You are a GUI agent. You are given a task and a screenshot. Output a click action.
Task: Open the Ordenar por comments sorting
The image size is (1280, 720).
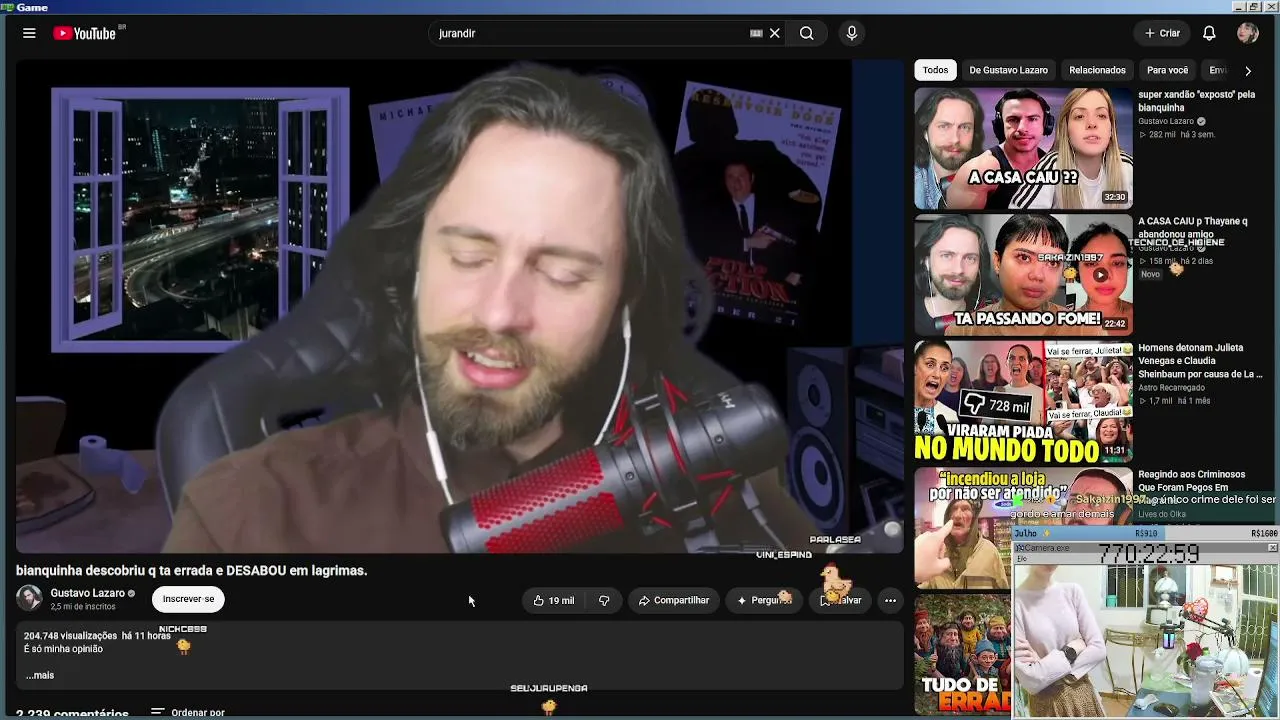(188, 713)
